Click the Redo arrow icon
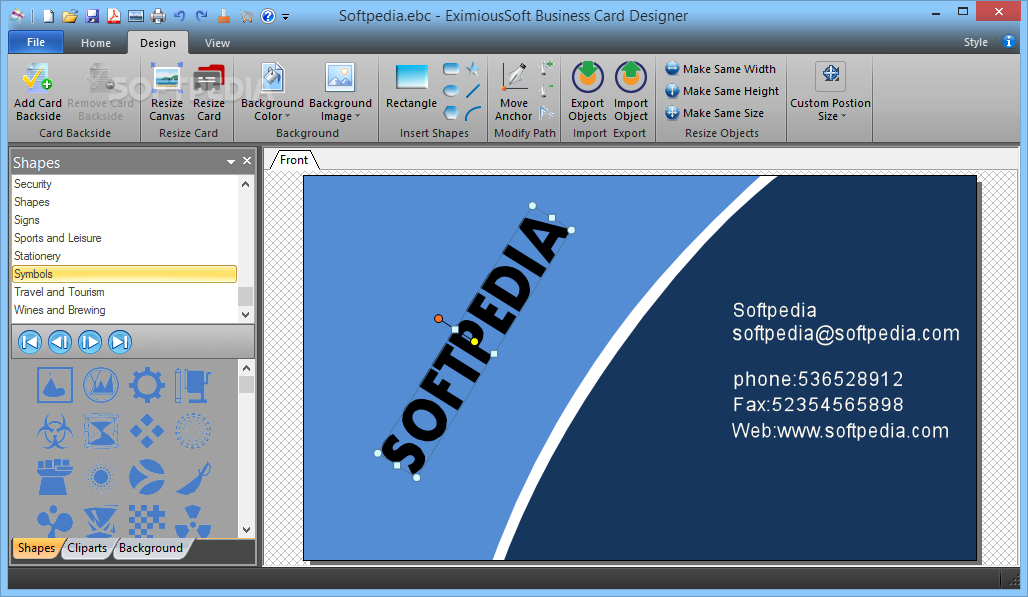 pos(202,16)
